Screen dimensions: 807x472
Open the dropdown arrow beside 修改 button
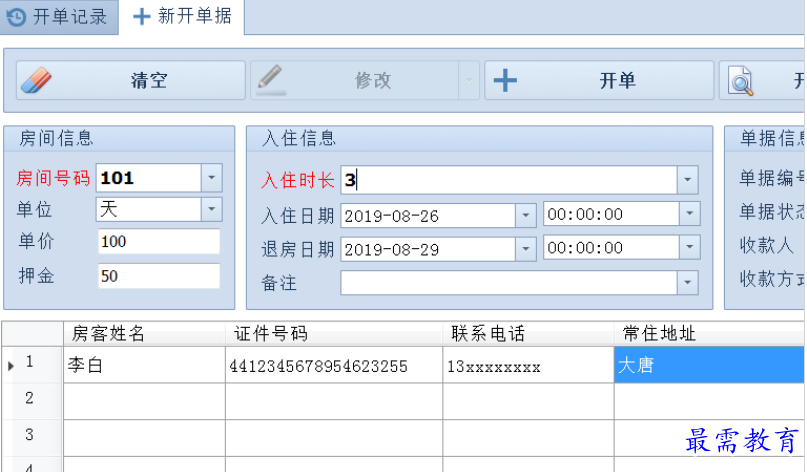pyautogui.click(x=467, y=81)
